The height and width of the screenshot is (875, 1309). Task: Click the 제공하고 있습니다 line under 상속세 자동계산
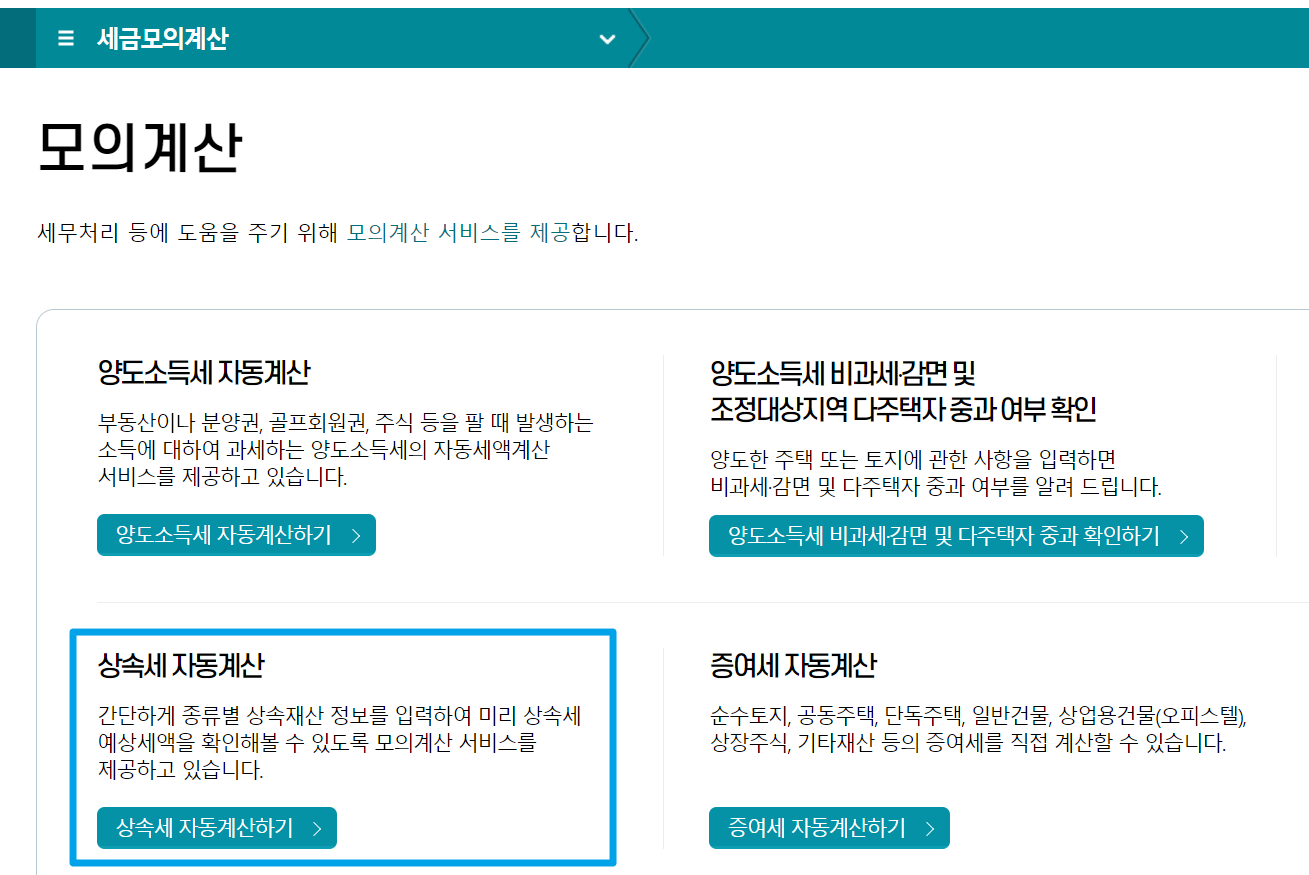[x=181, y=771]
